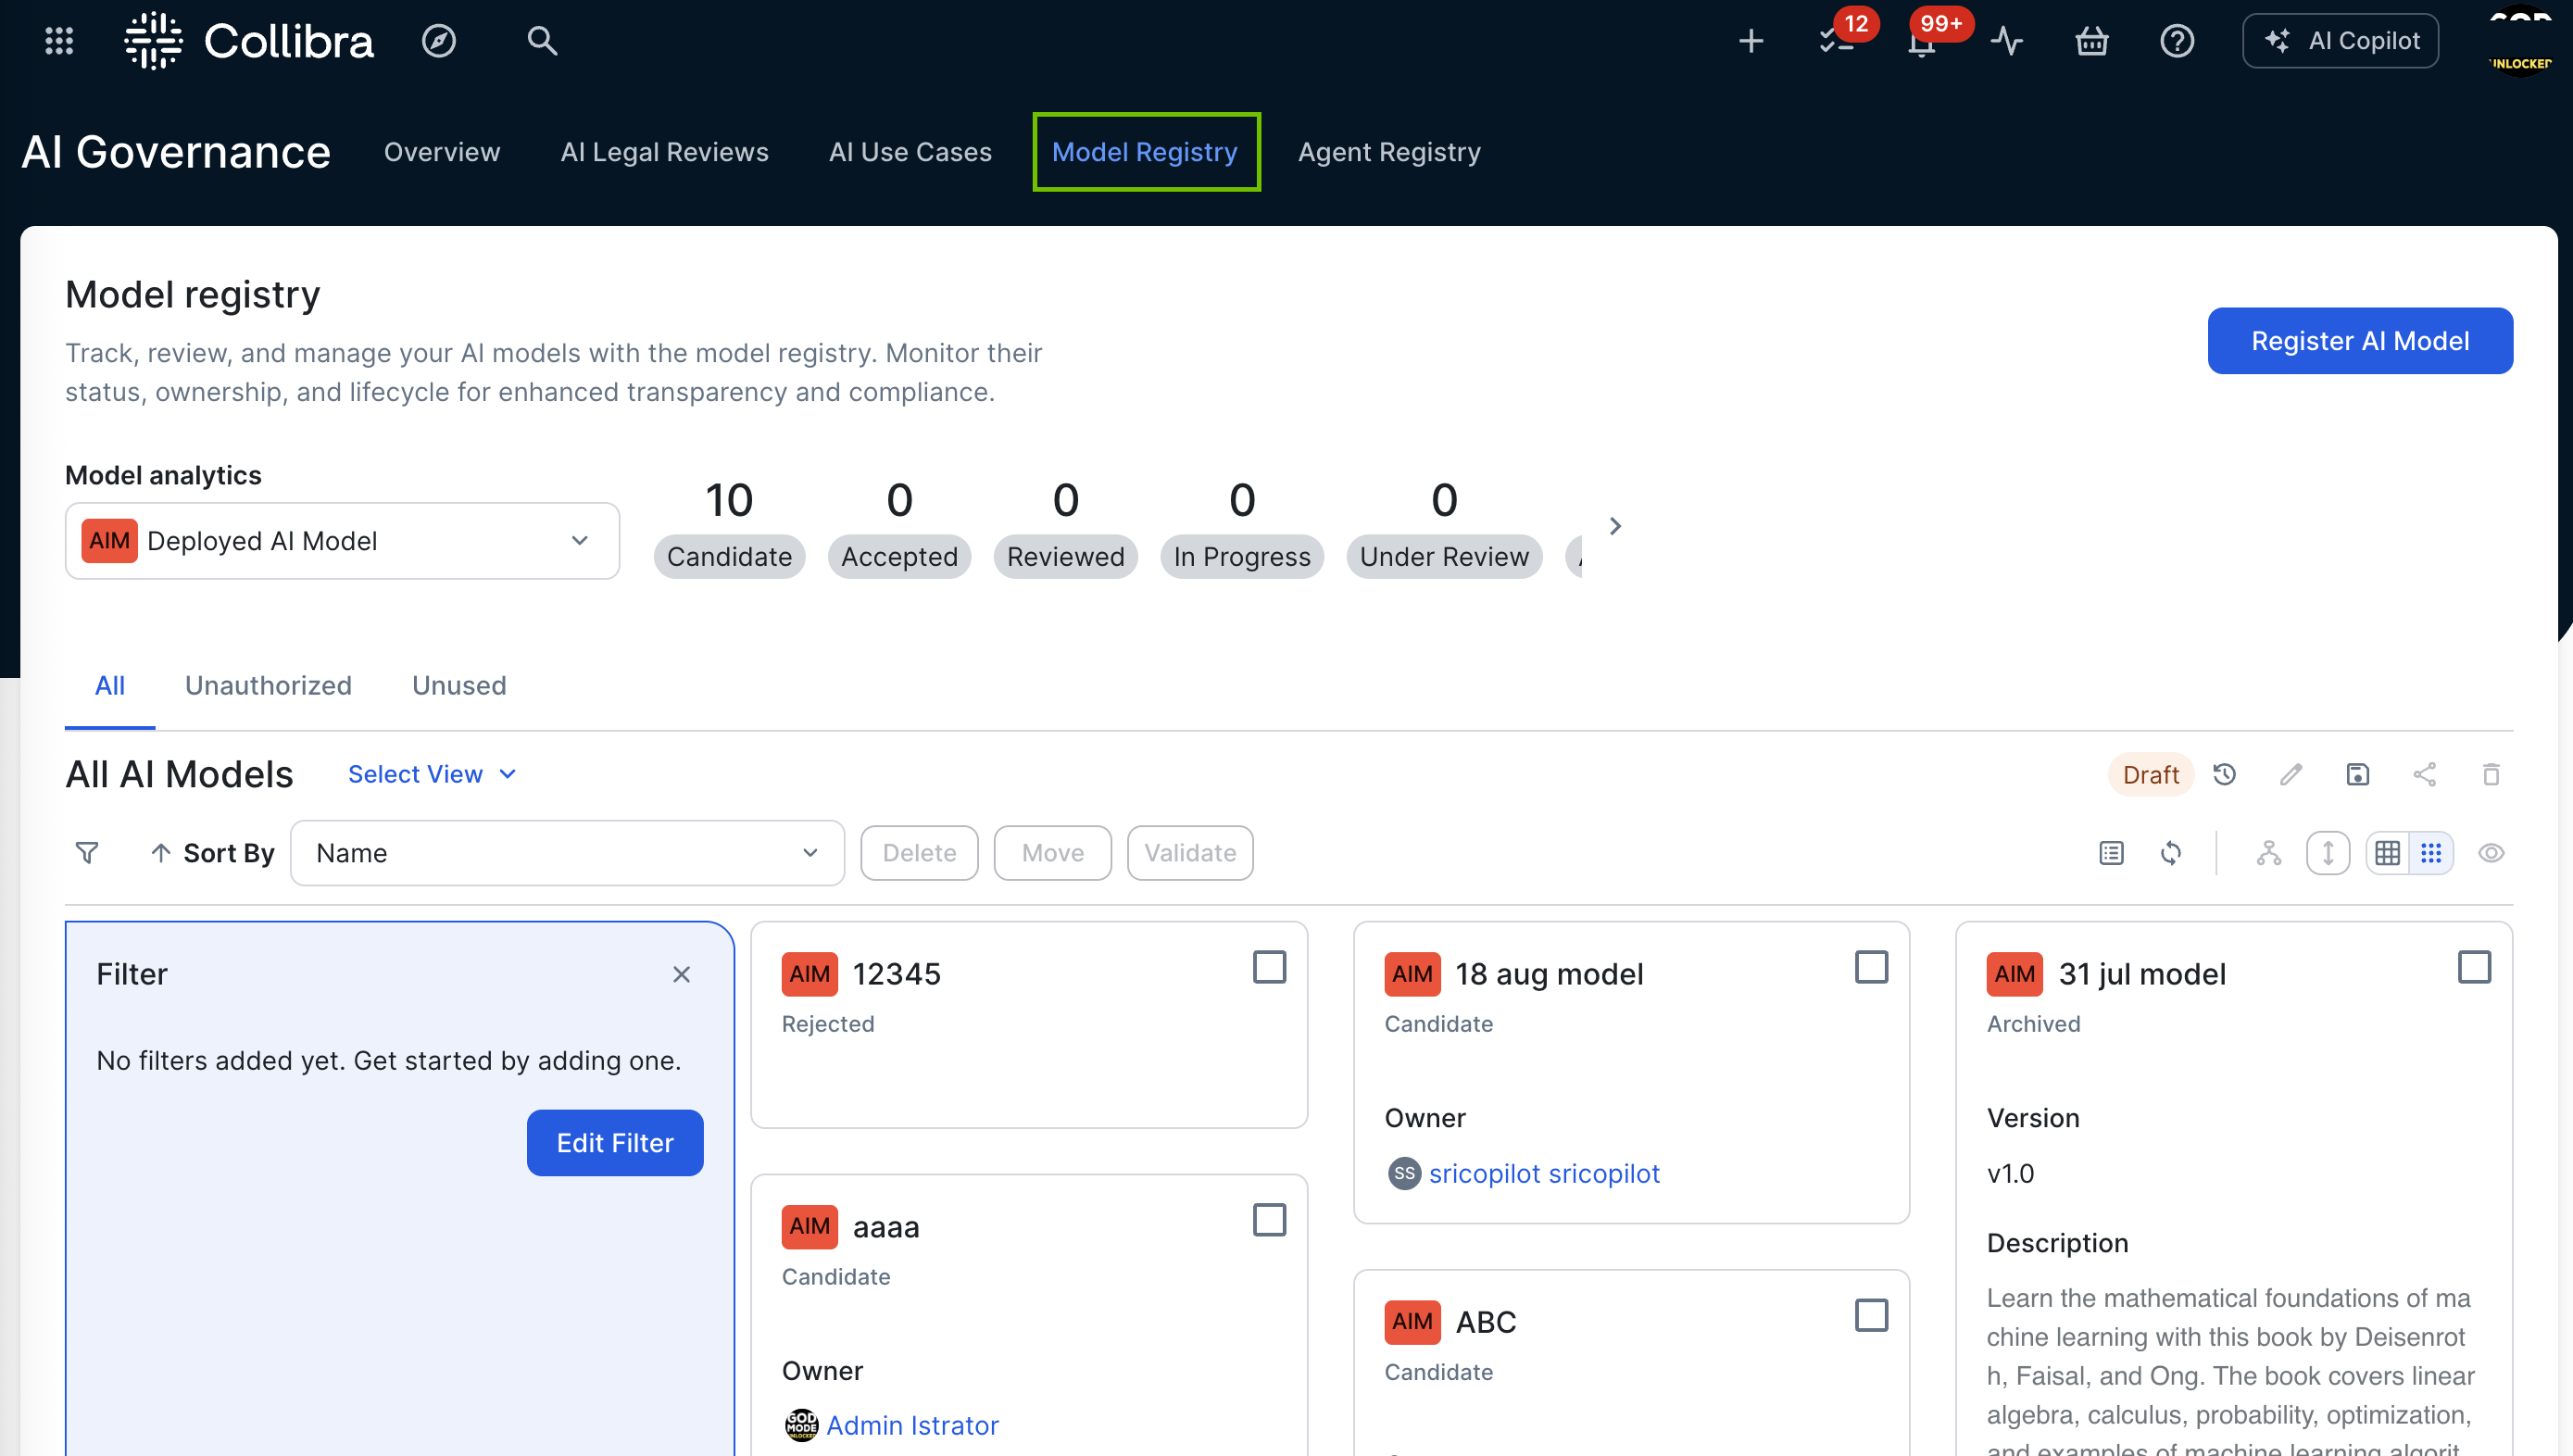This screenshot has width=2573, height=1456.
Task: Open the Agent Registry tab
Action: click(x=1388, y=152)
